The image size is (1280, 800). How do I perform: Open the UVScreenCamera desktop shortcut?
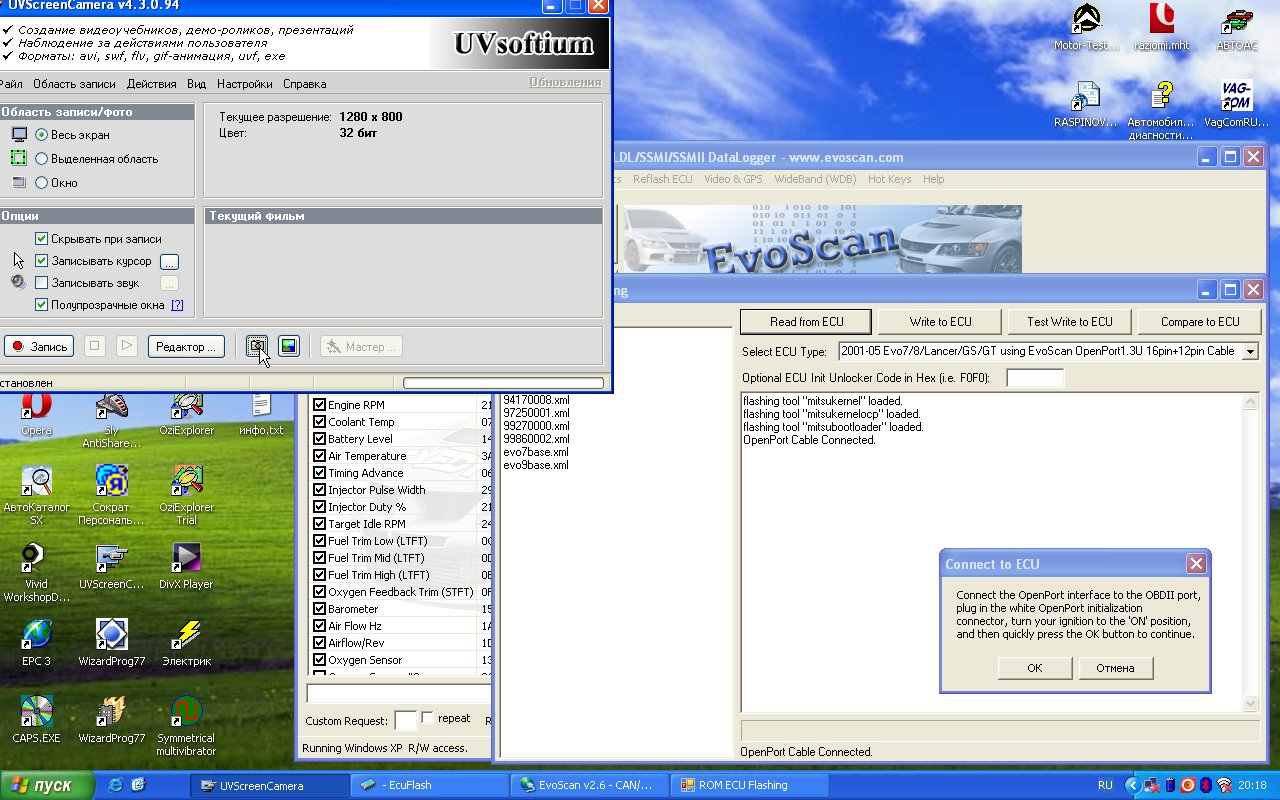point(112,566)
